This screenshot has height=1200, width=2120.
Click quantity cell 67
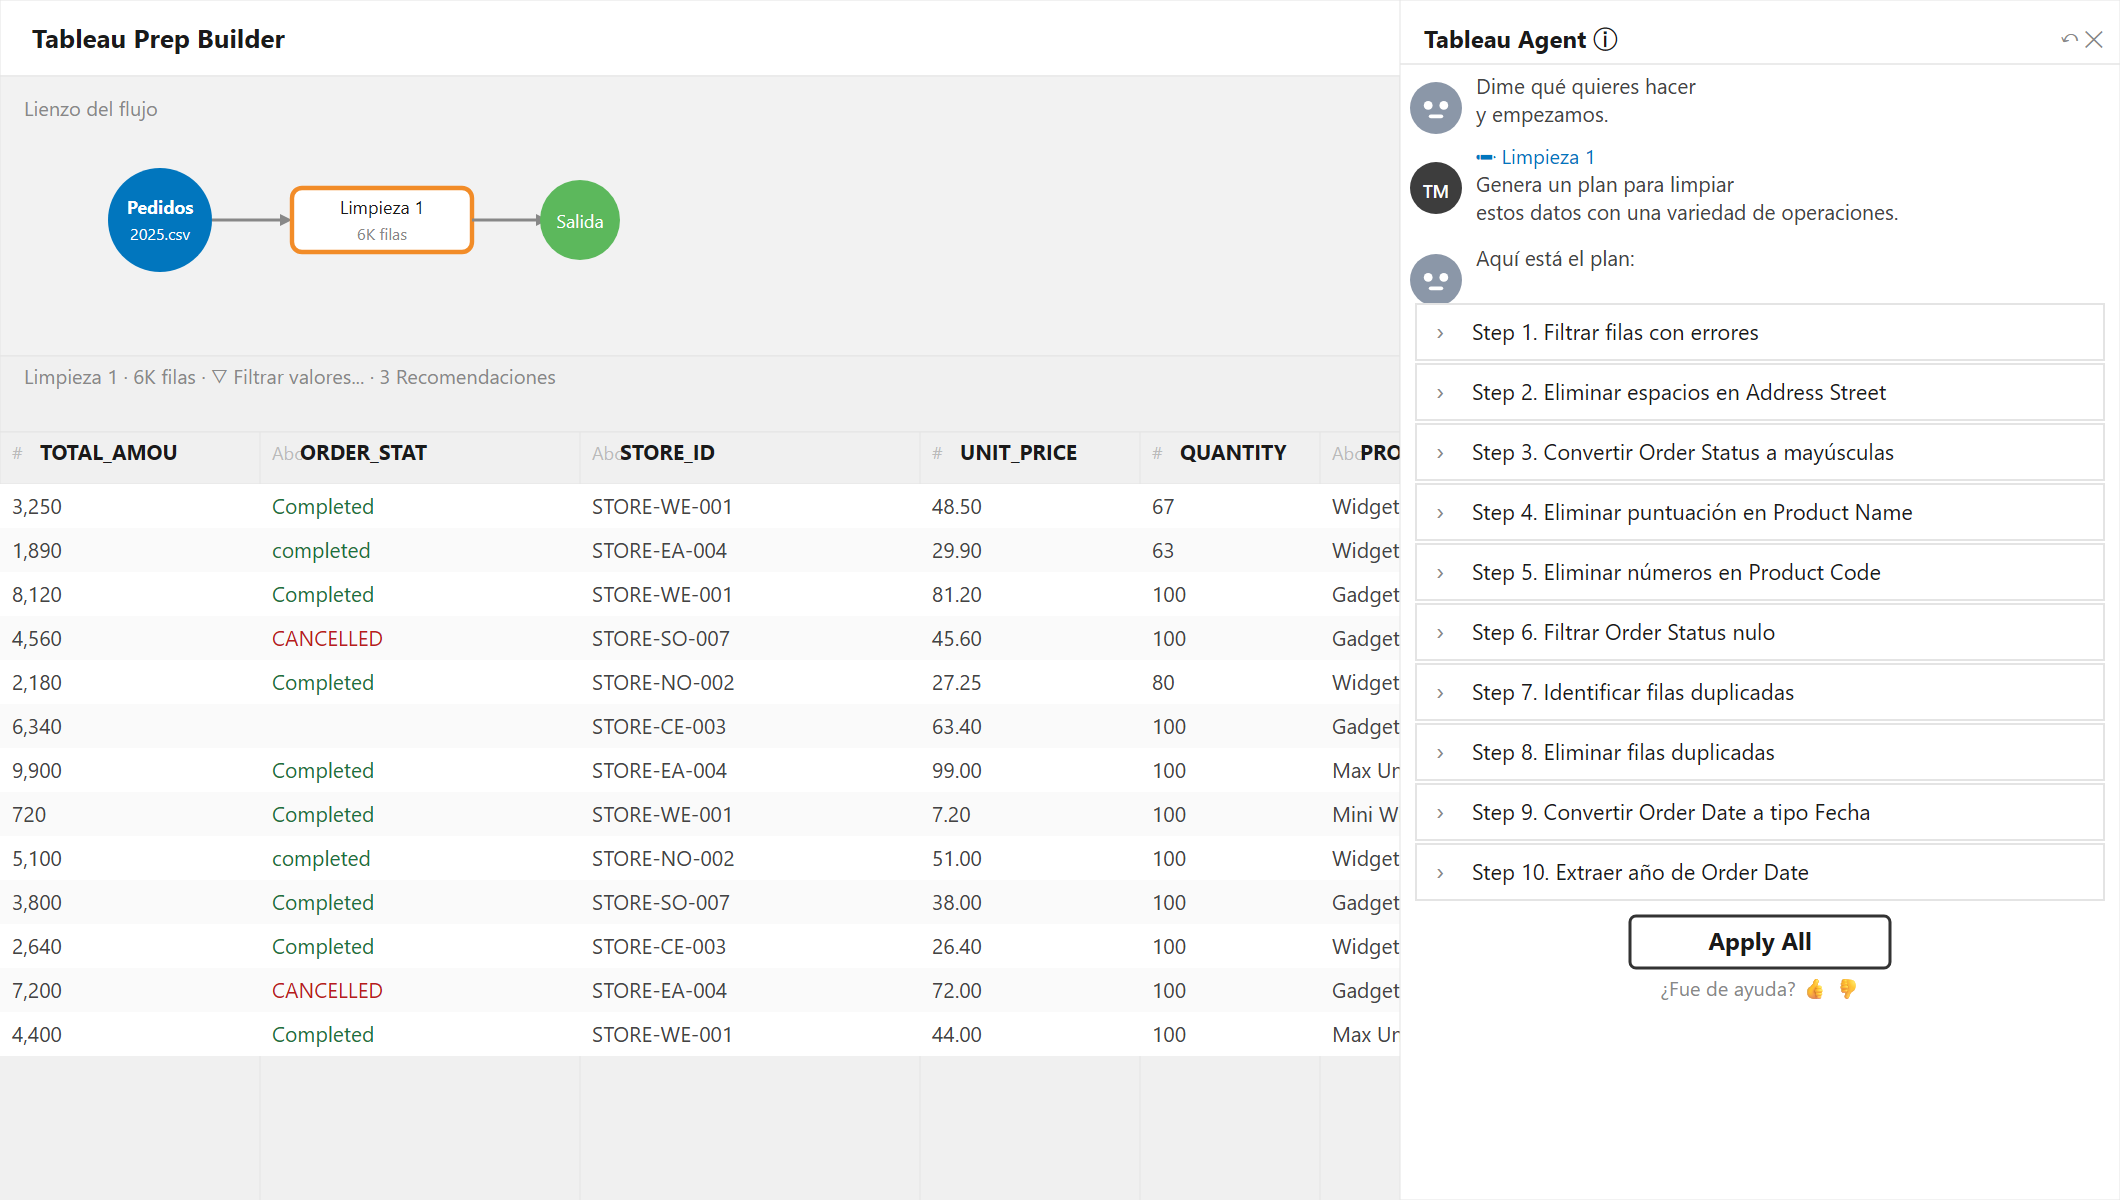[x=1163, y=507]
